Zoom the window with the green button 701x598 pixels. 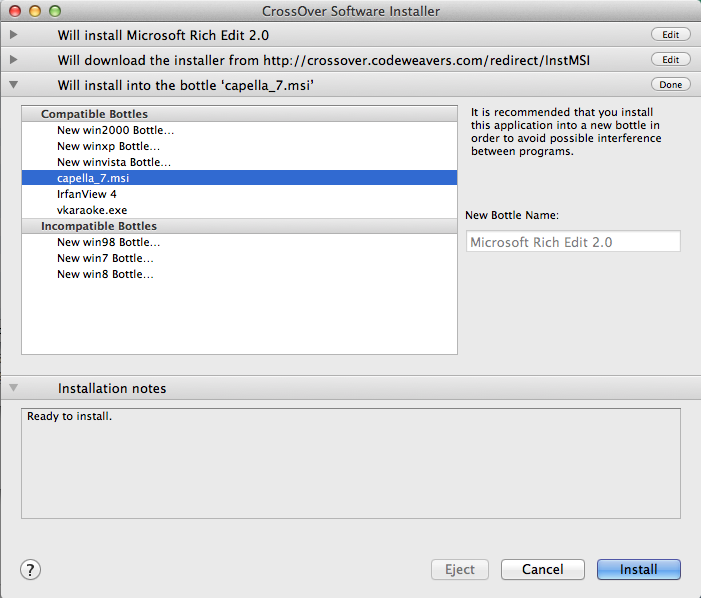[x=55, y=11]
